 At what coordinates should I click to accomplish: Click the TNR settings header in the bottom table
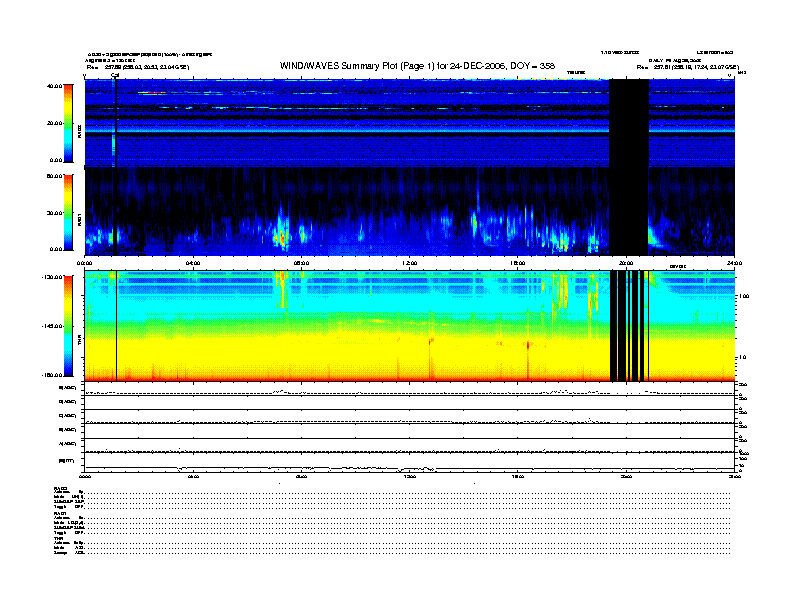[x=58, y=538]
